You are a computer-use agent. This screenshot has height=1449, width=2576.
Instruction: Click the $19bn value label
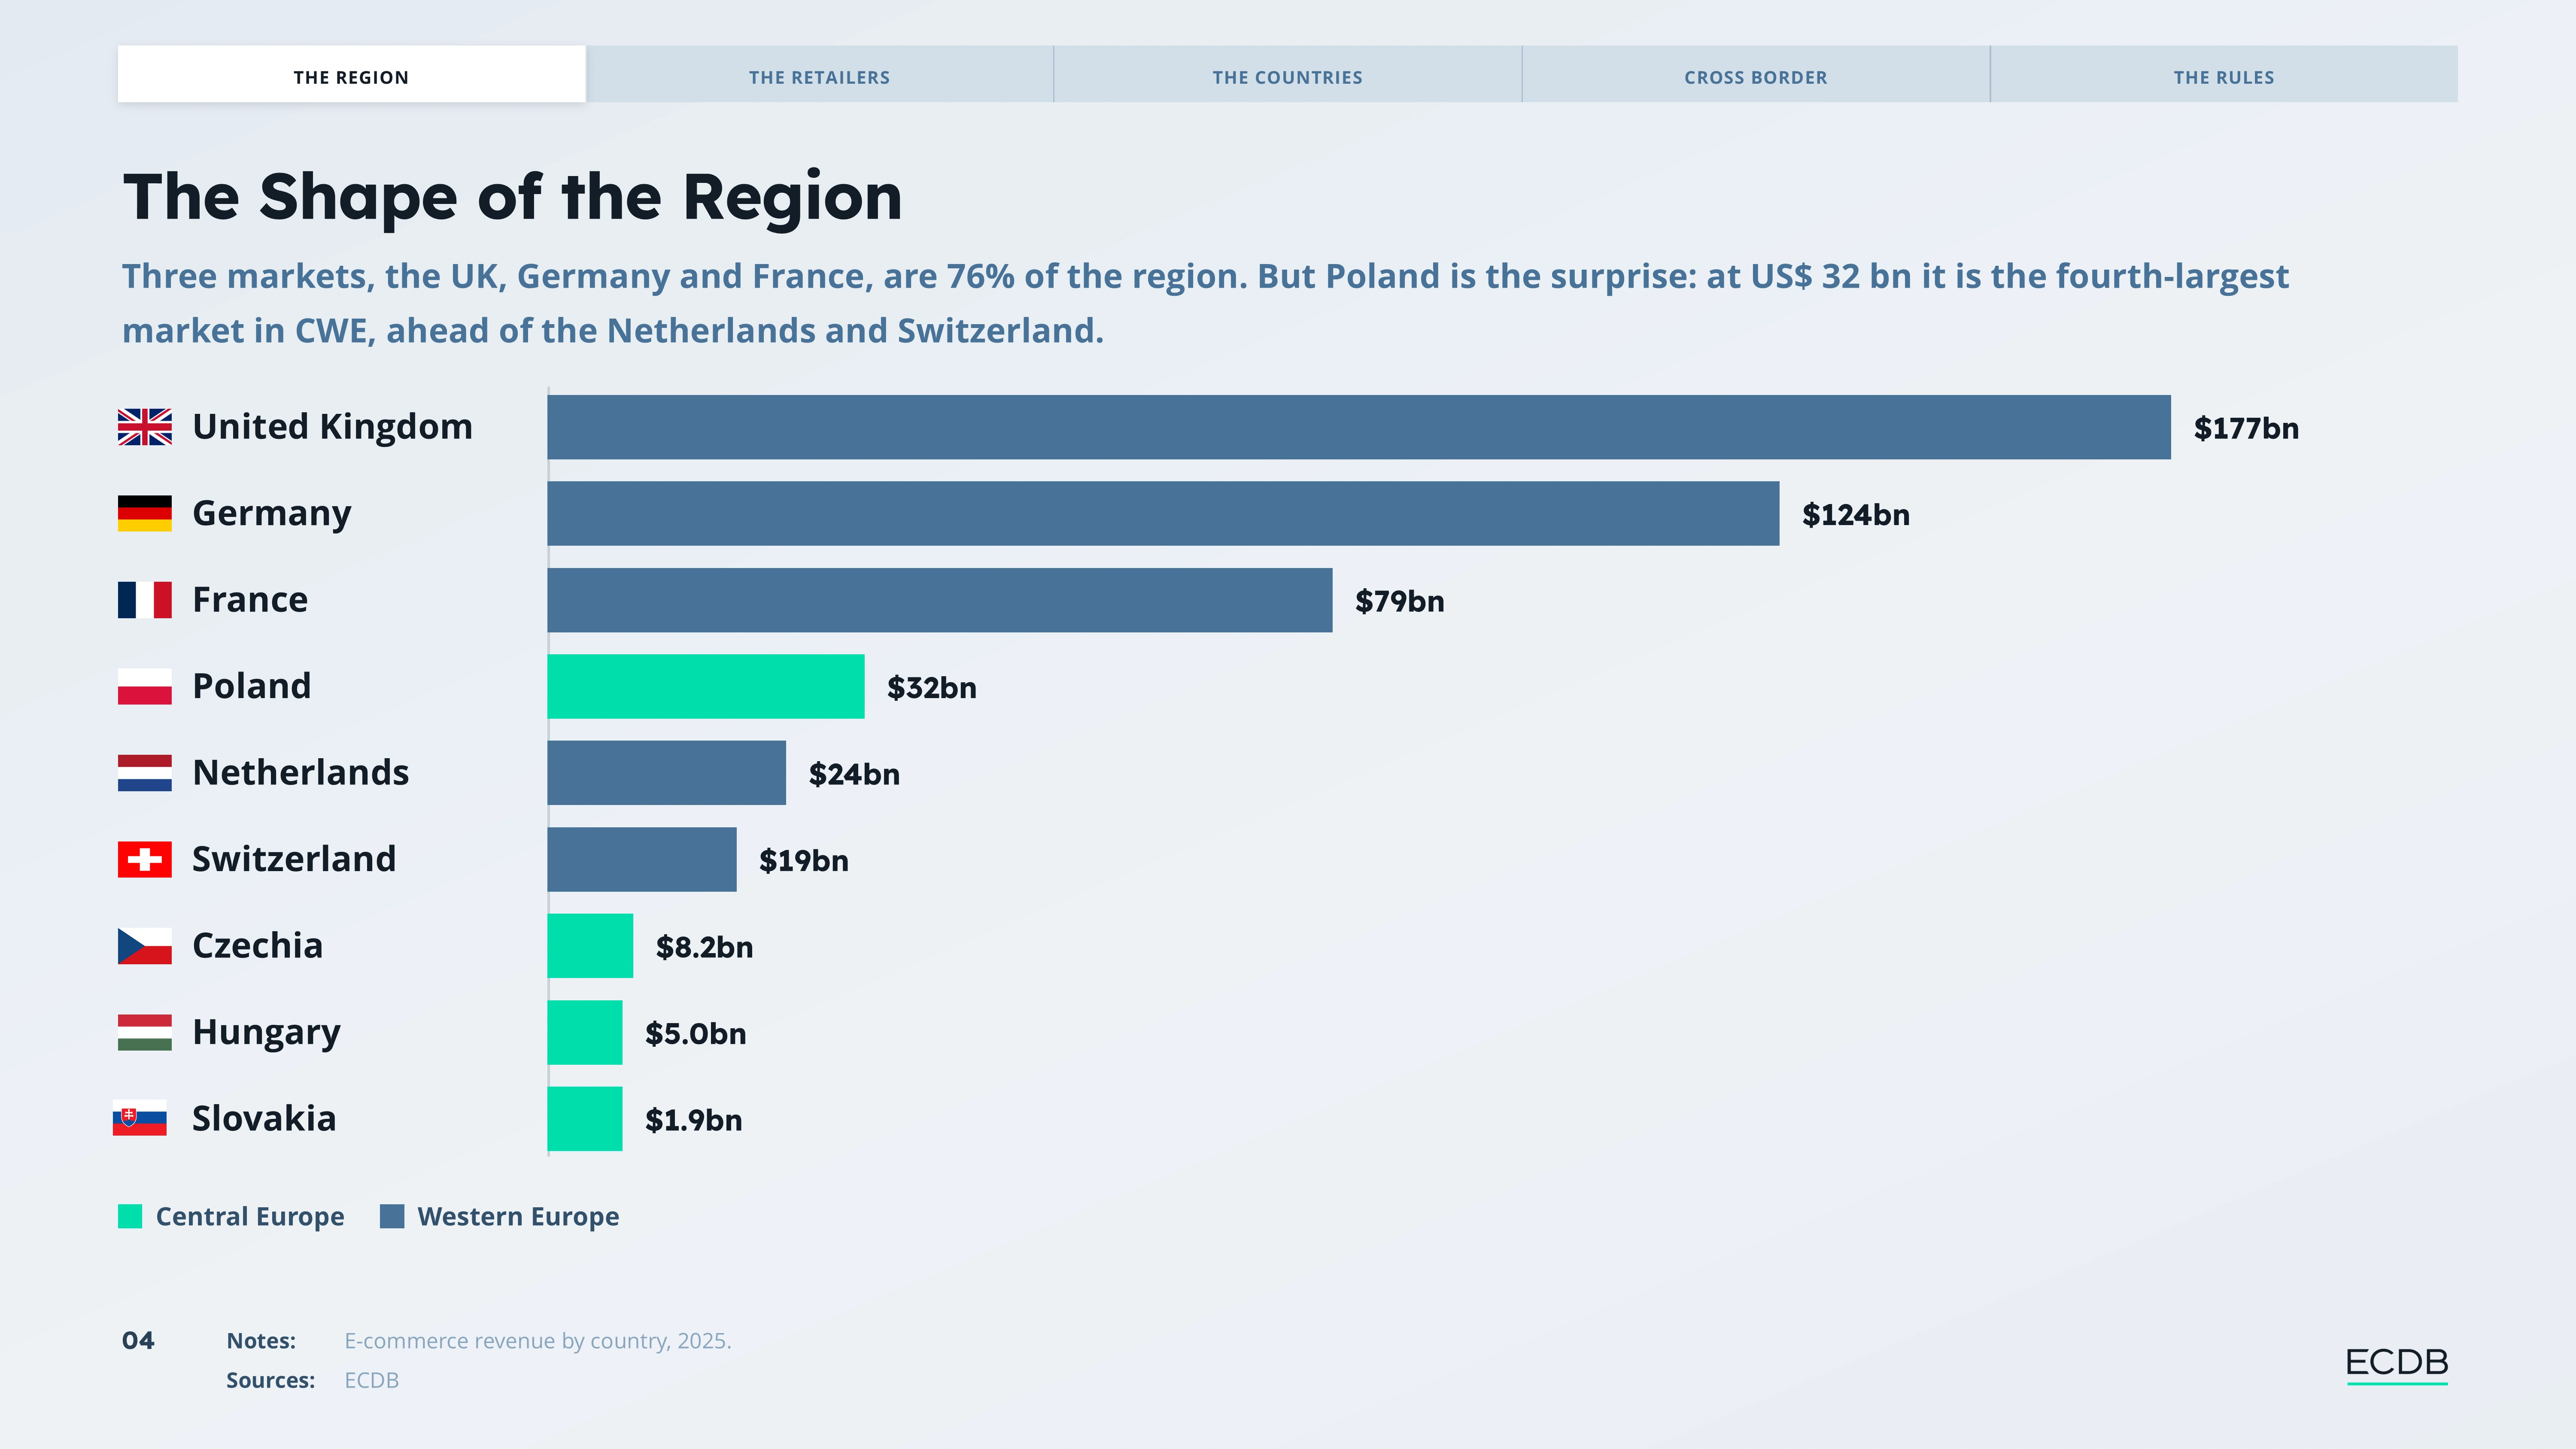coord(804,861)
